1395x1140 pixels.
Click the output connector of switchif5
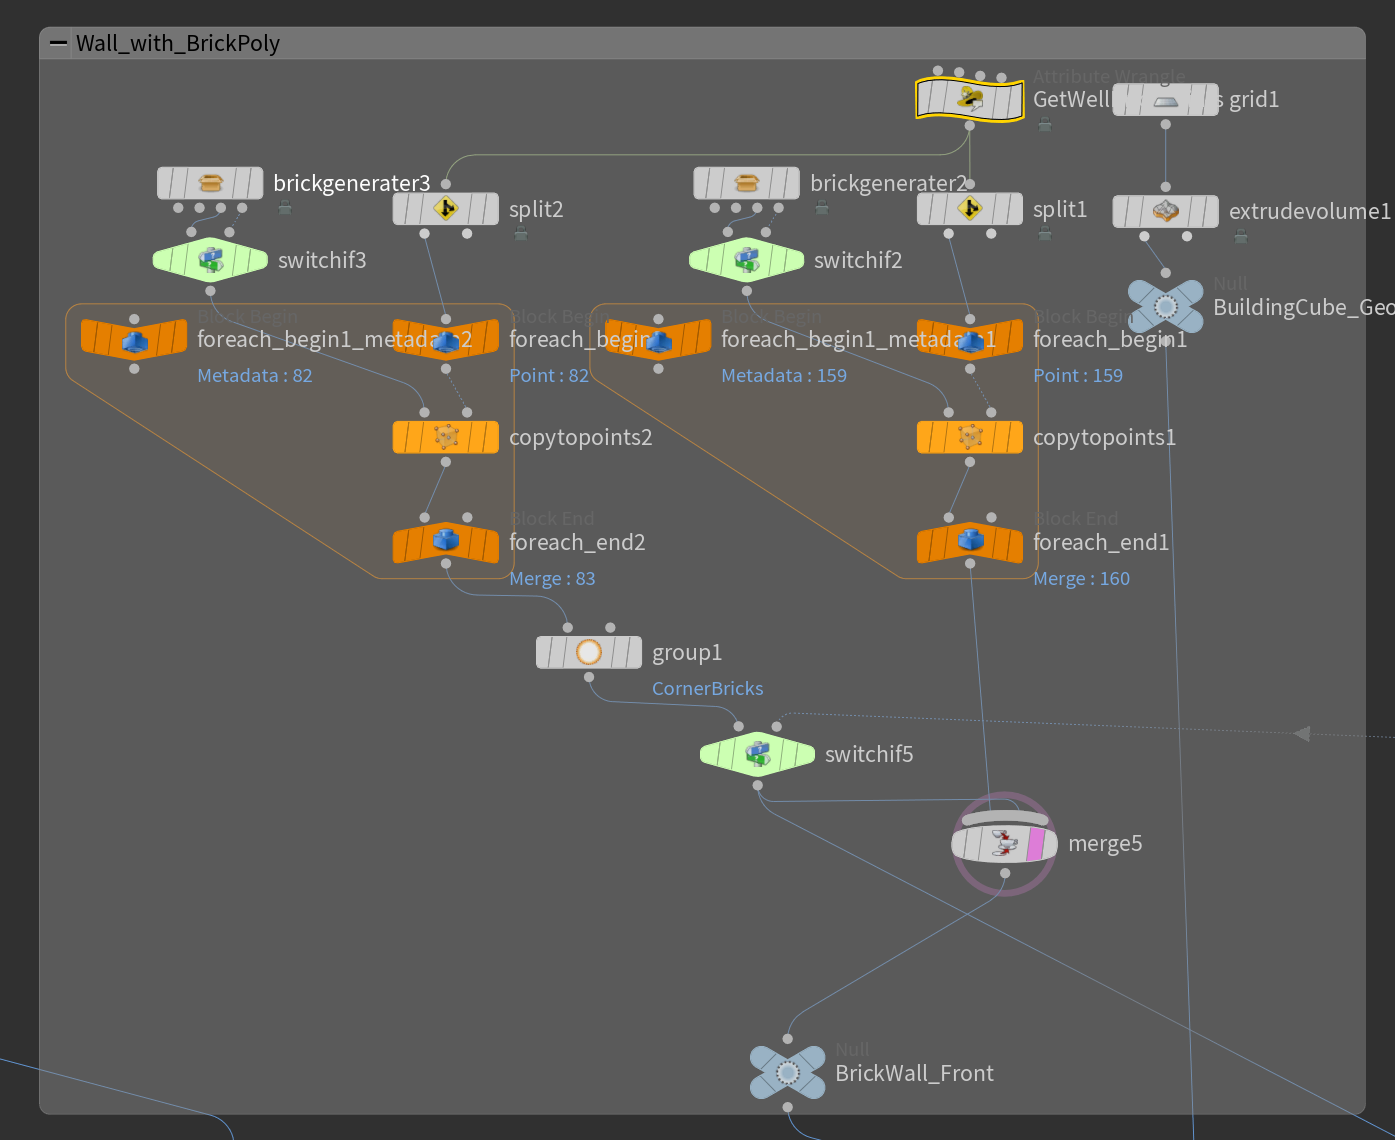pos(758,785)
